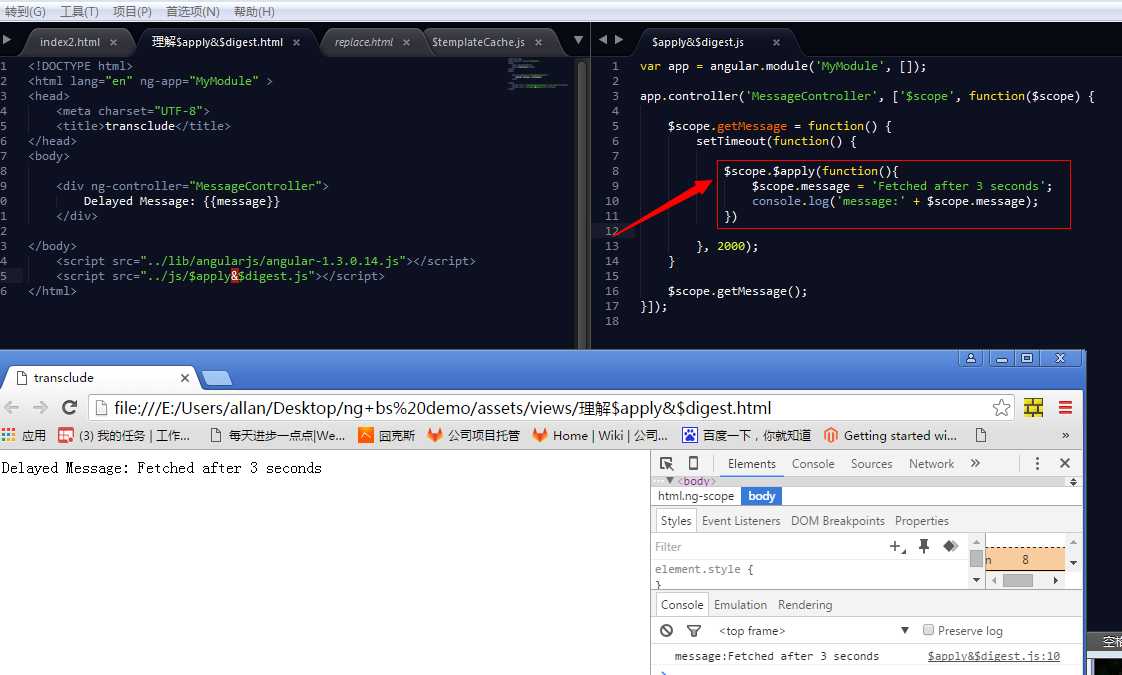Screen dimensions: 1122x675
Task: Open the DOM Breakpoints sidebar tab
Action: click(837, 521)
